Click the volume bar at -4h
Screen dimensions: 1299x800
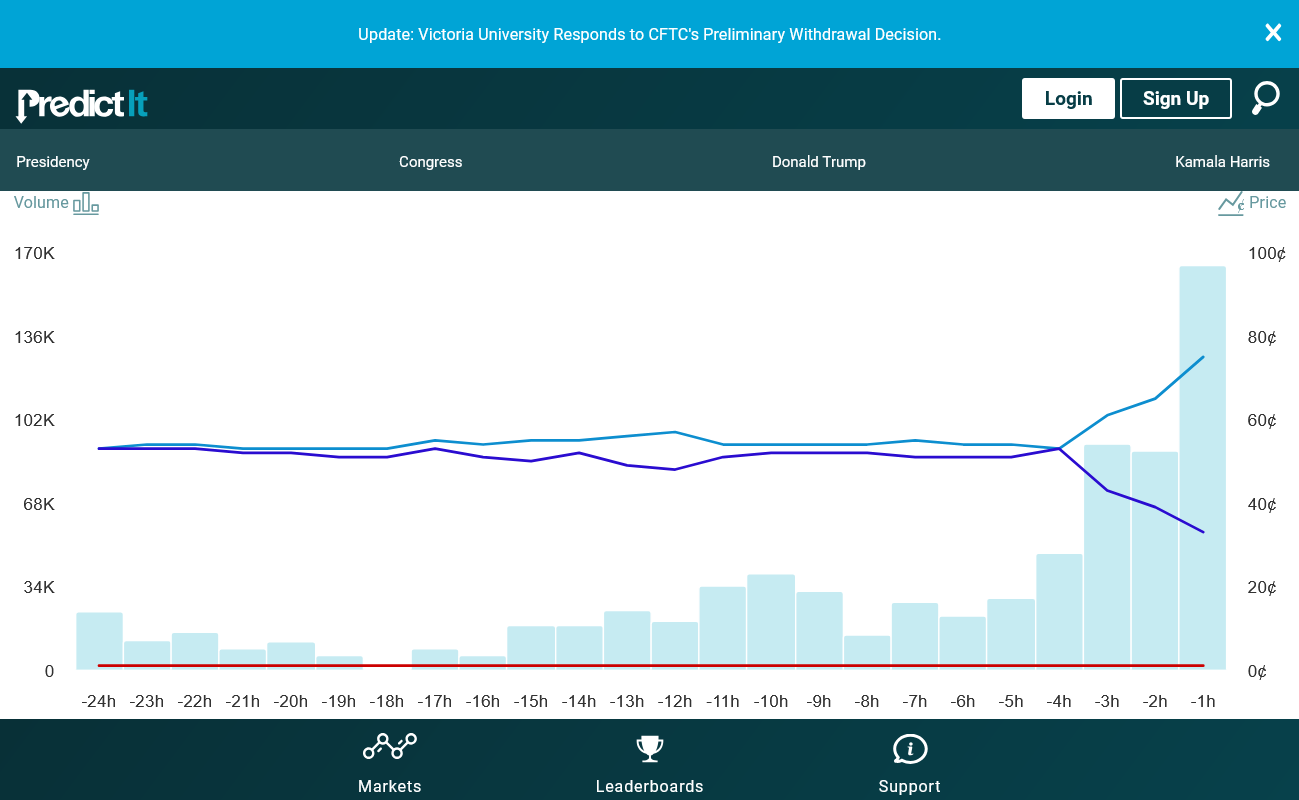click(x=1059, y=611)
